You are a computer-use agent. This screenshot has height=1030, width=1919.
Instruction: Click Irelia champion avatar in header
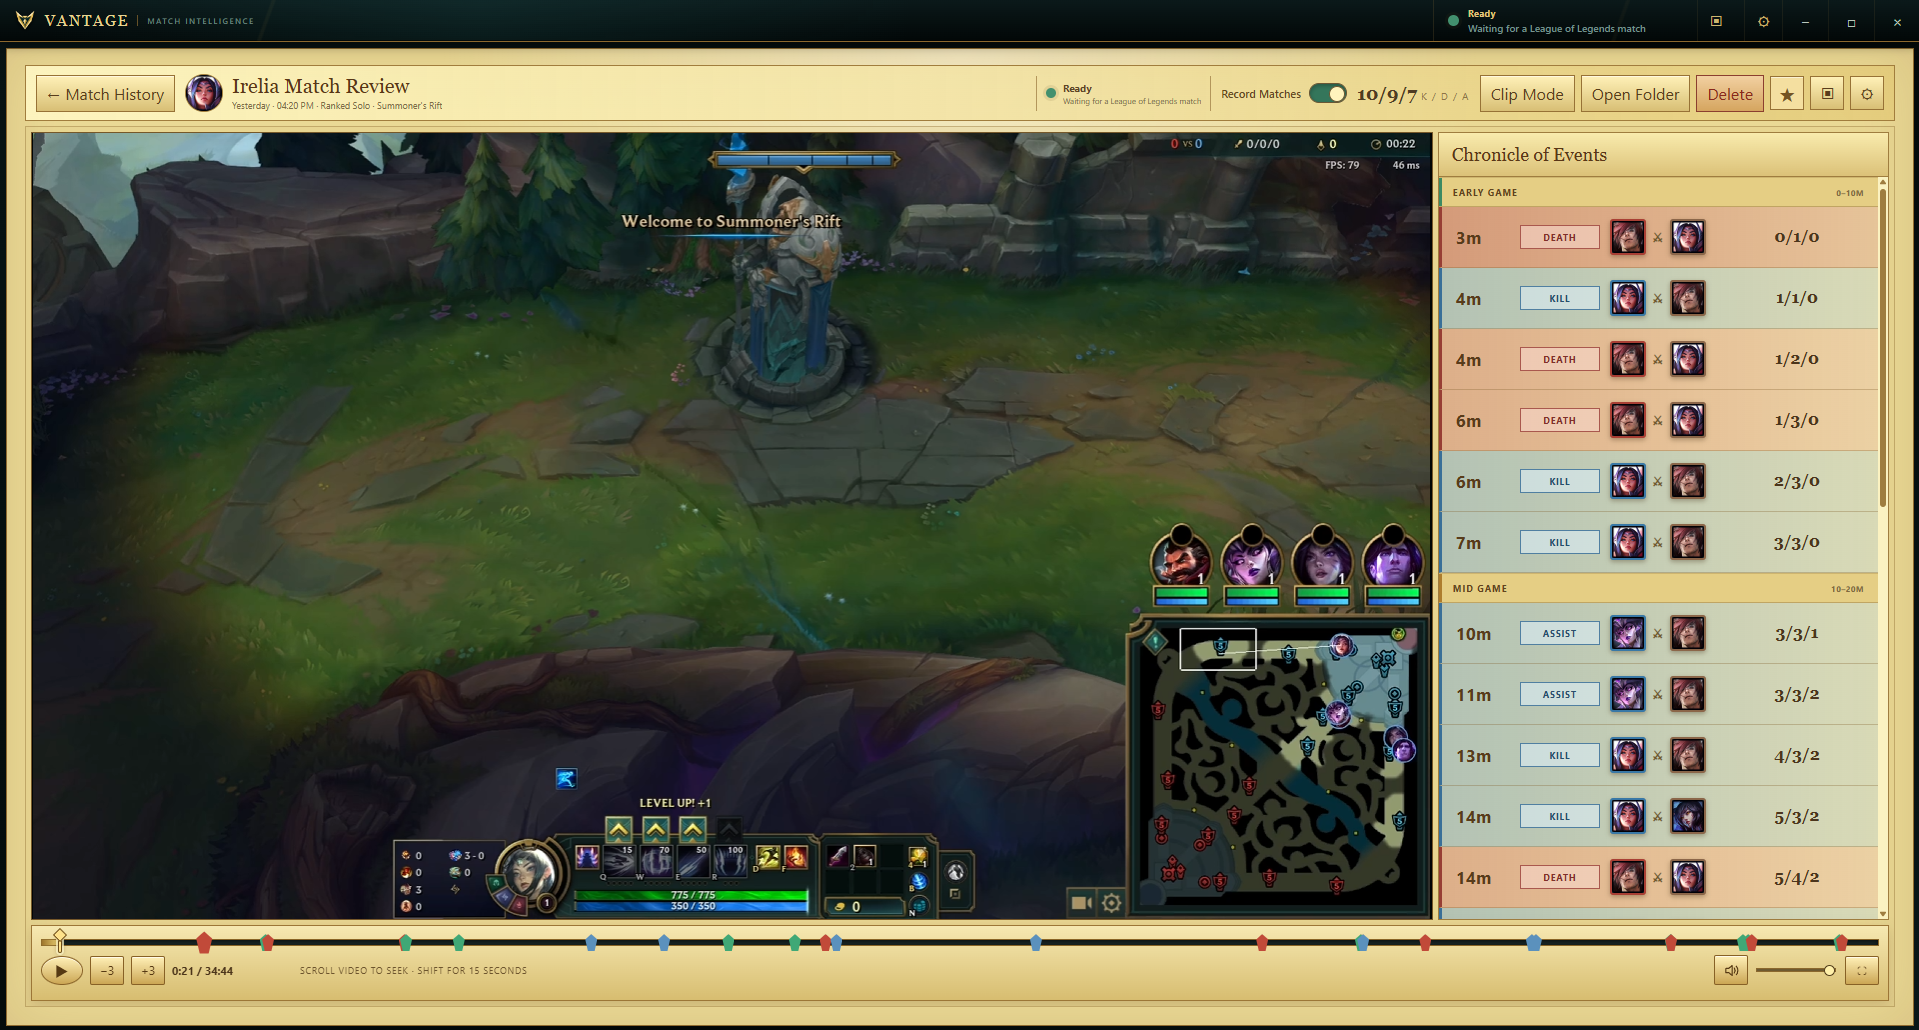[x=204, y=93]
